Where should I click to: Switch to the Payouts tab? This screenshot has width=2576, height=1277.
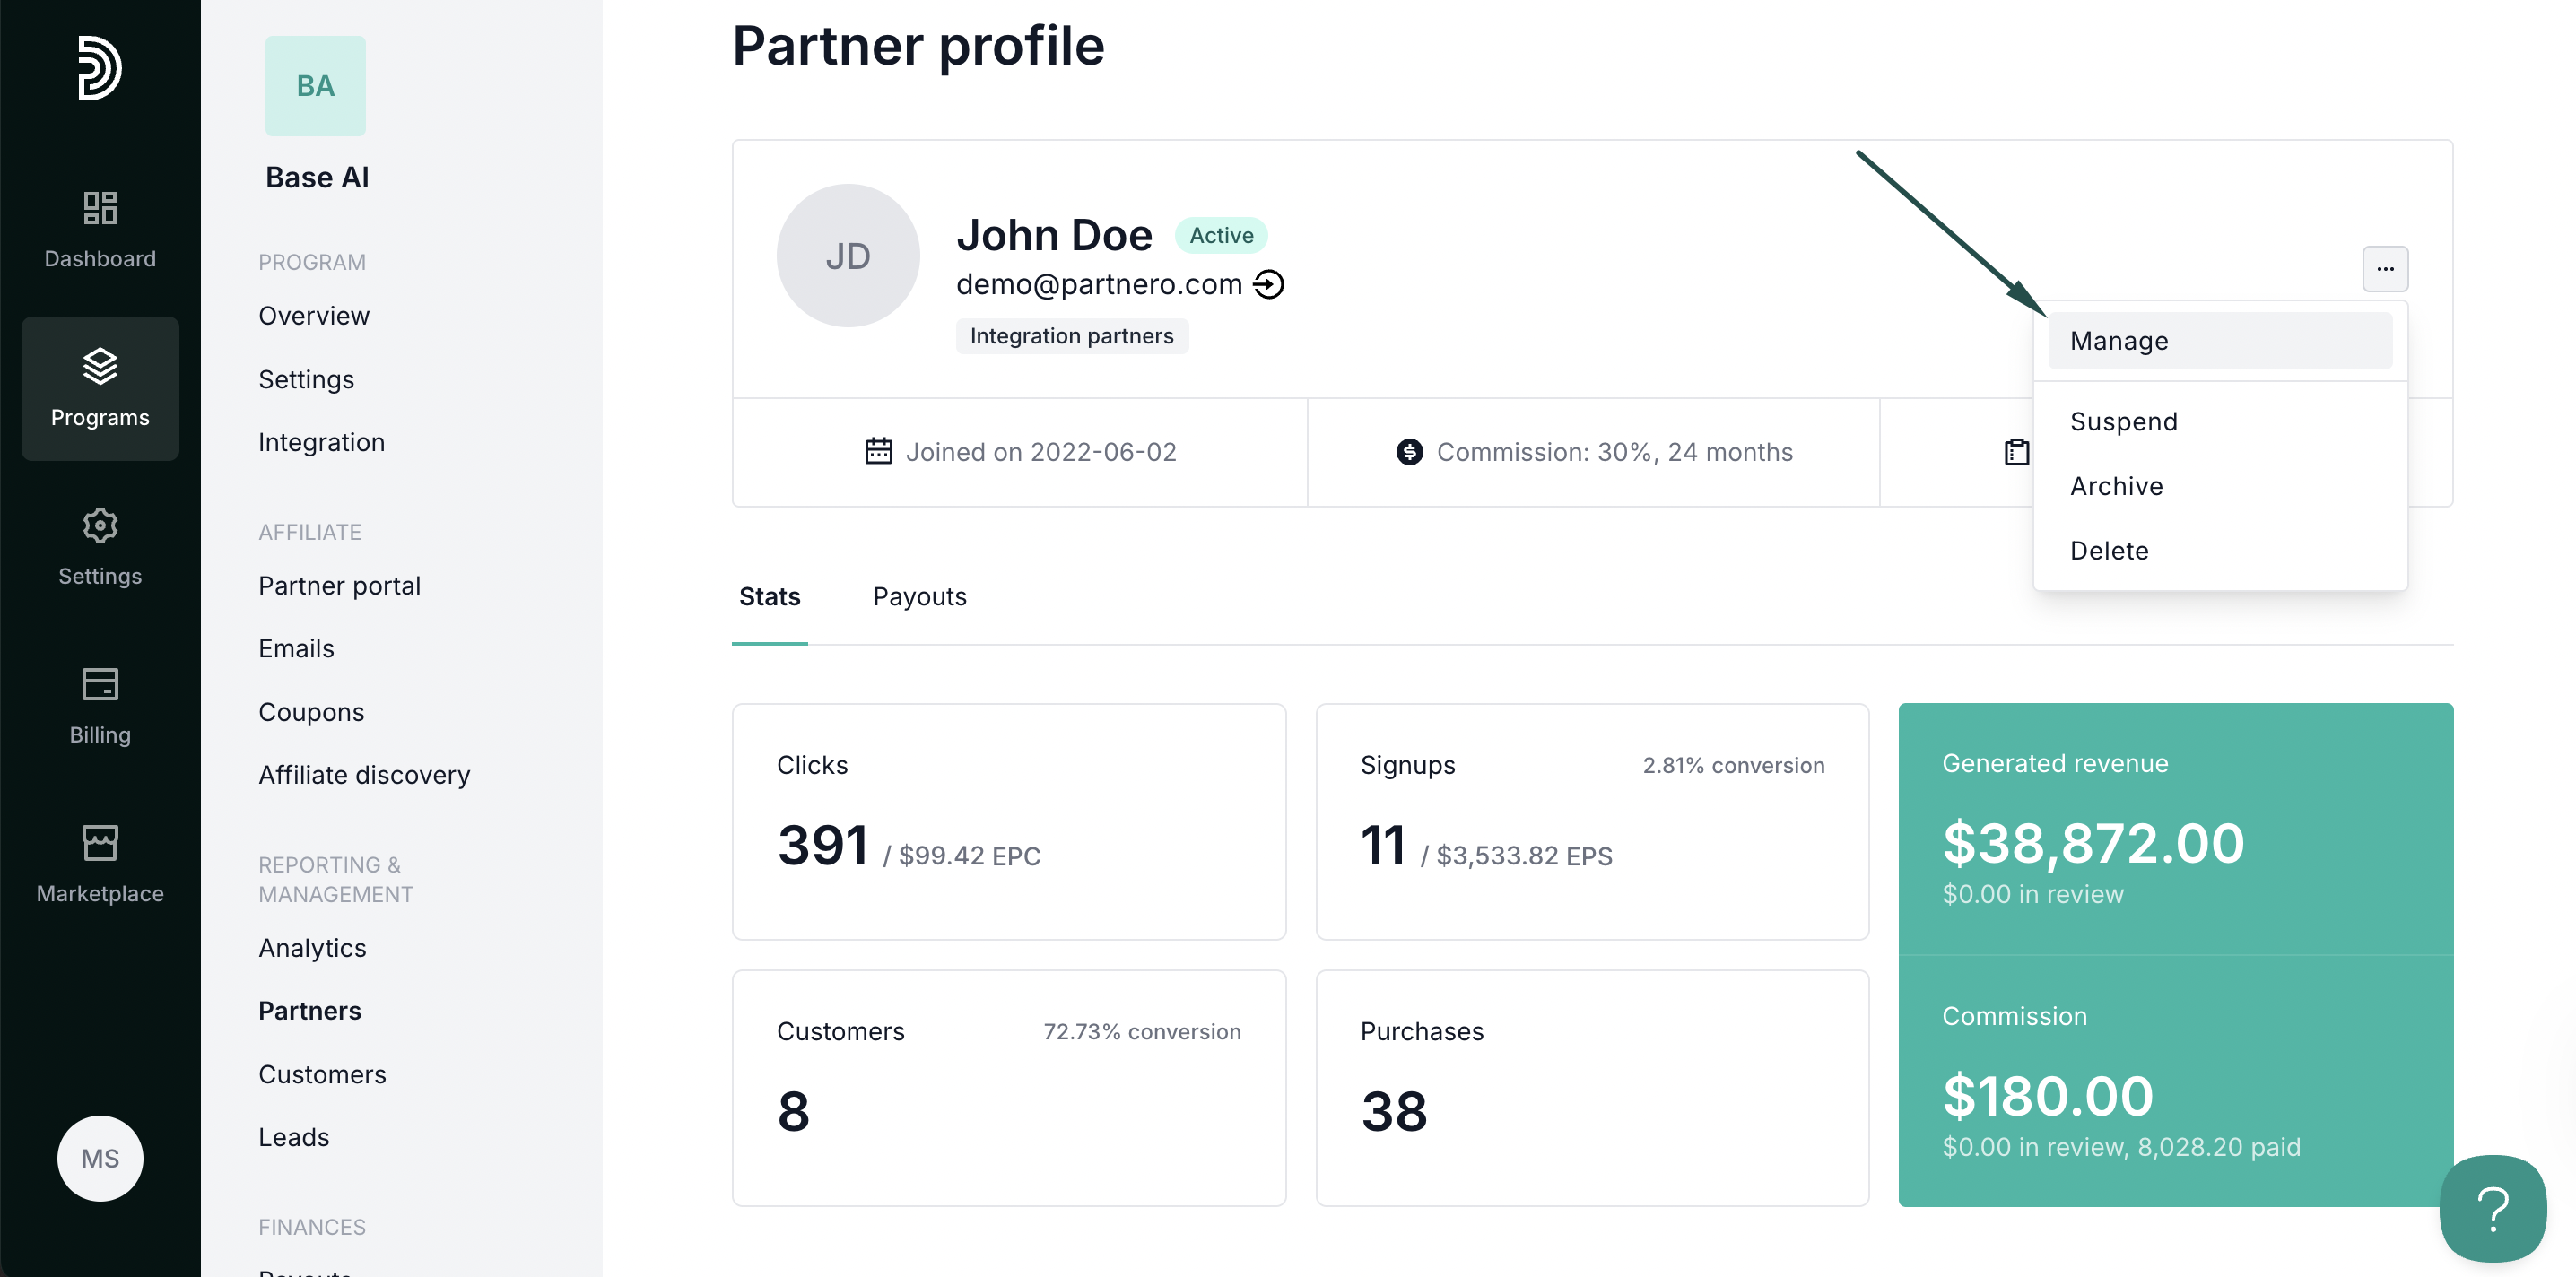pyautogui.click(x=919, y=597)
